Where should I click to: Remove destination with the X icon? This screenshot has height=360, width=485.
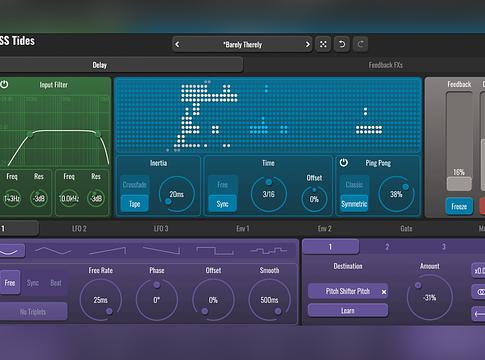(384, 292)
